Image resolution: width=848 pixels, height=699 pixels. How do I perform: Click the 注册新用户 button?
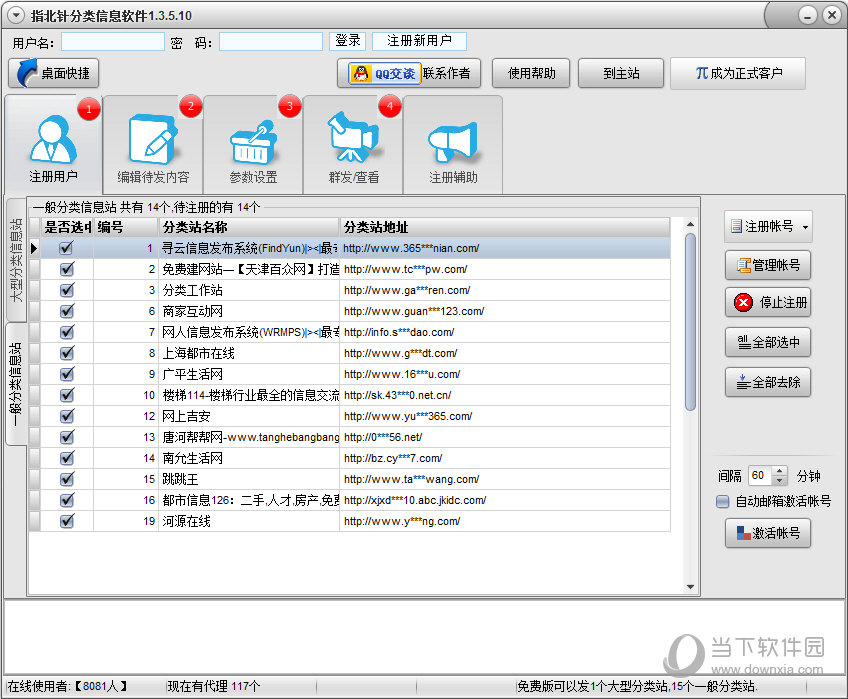[x=419, y=41]
